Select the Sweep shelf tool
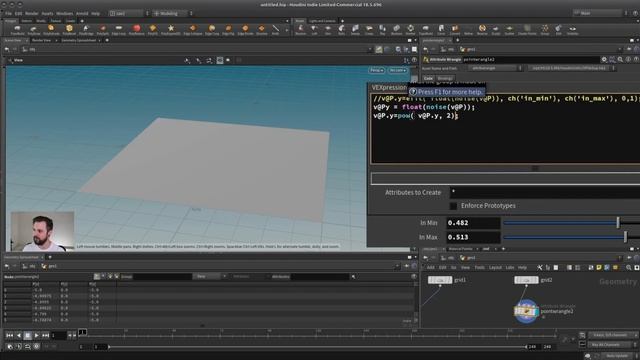Image resolution: width=640 pixels, height=360 pixels. pos(355,30)
